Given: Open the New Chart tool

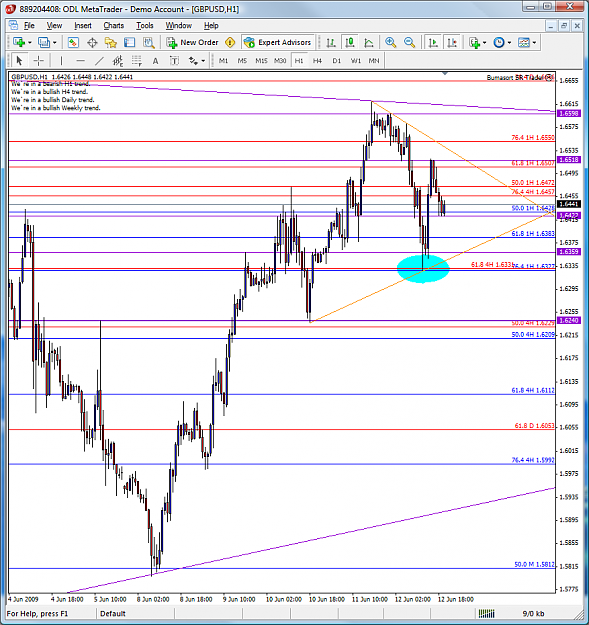Looking at the screenshot, I should click(18, 42).
